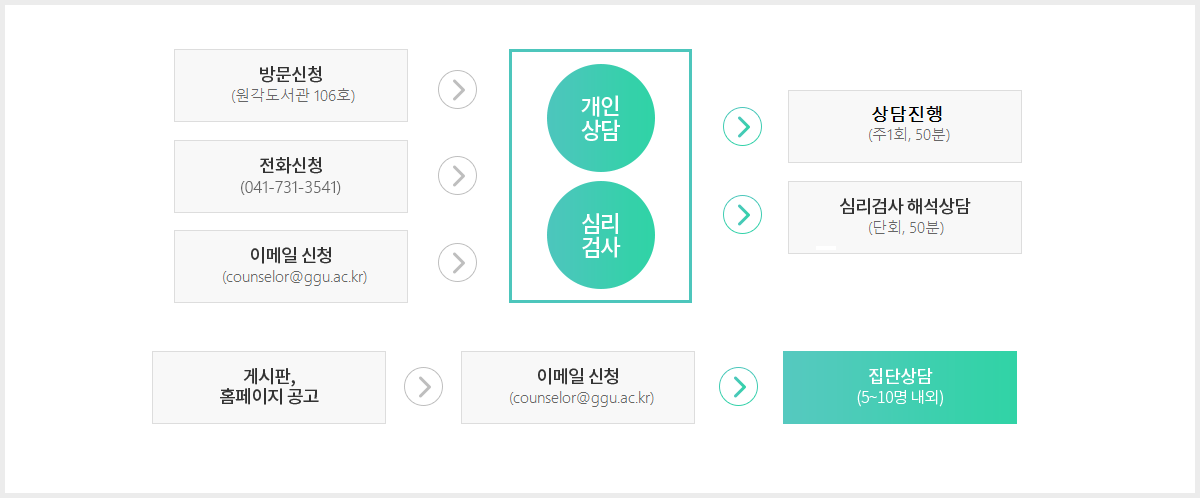Image resolution: width=1200 pixels, height=498 pixels.
Task: Click the green 집단상담 (5~10명 내외) box
Action: coord(900,387)
